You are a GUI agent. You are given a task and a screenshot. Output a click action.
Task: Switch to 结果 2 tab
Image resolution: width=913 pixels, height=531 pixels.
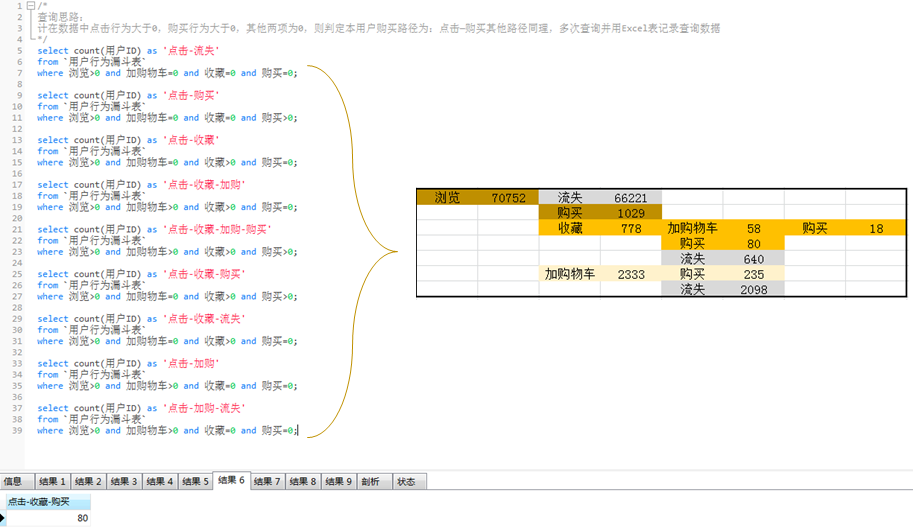coord(88,482)
